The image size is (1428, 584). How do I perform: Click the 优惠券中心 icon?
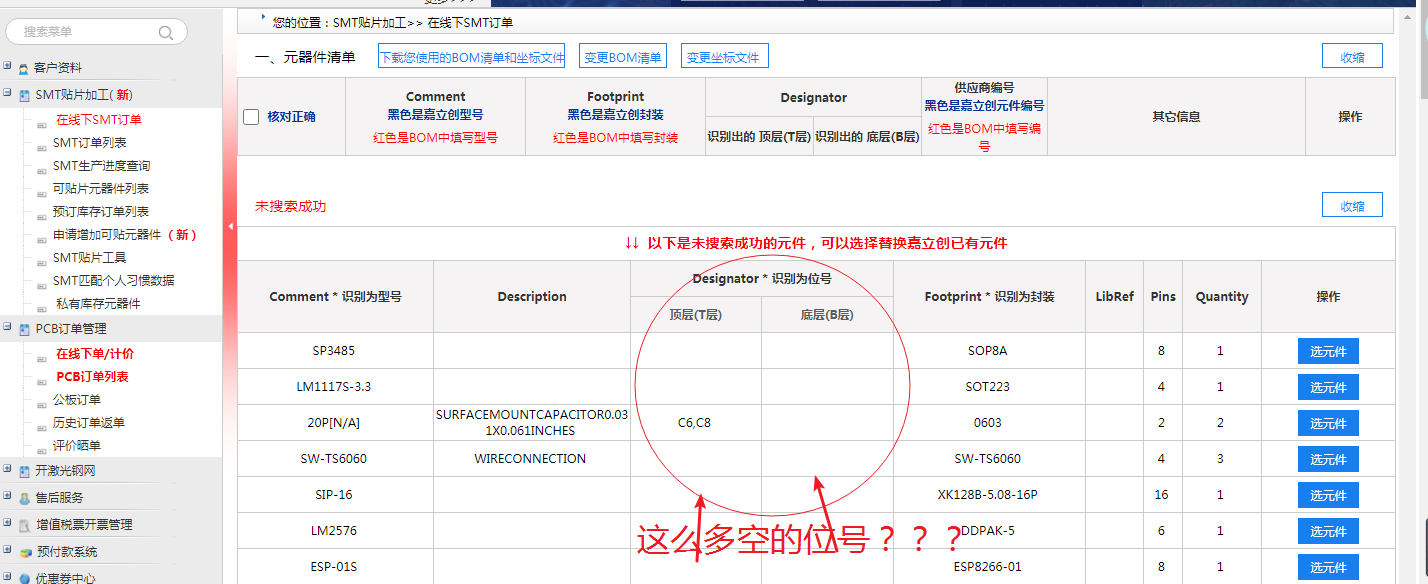(25, 578)
